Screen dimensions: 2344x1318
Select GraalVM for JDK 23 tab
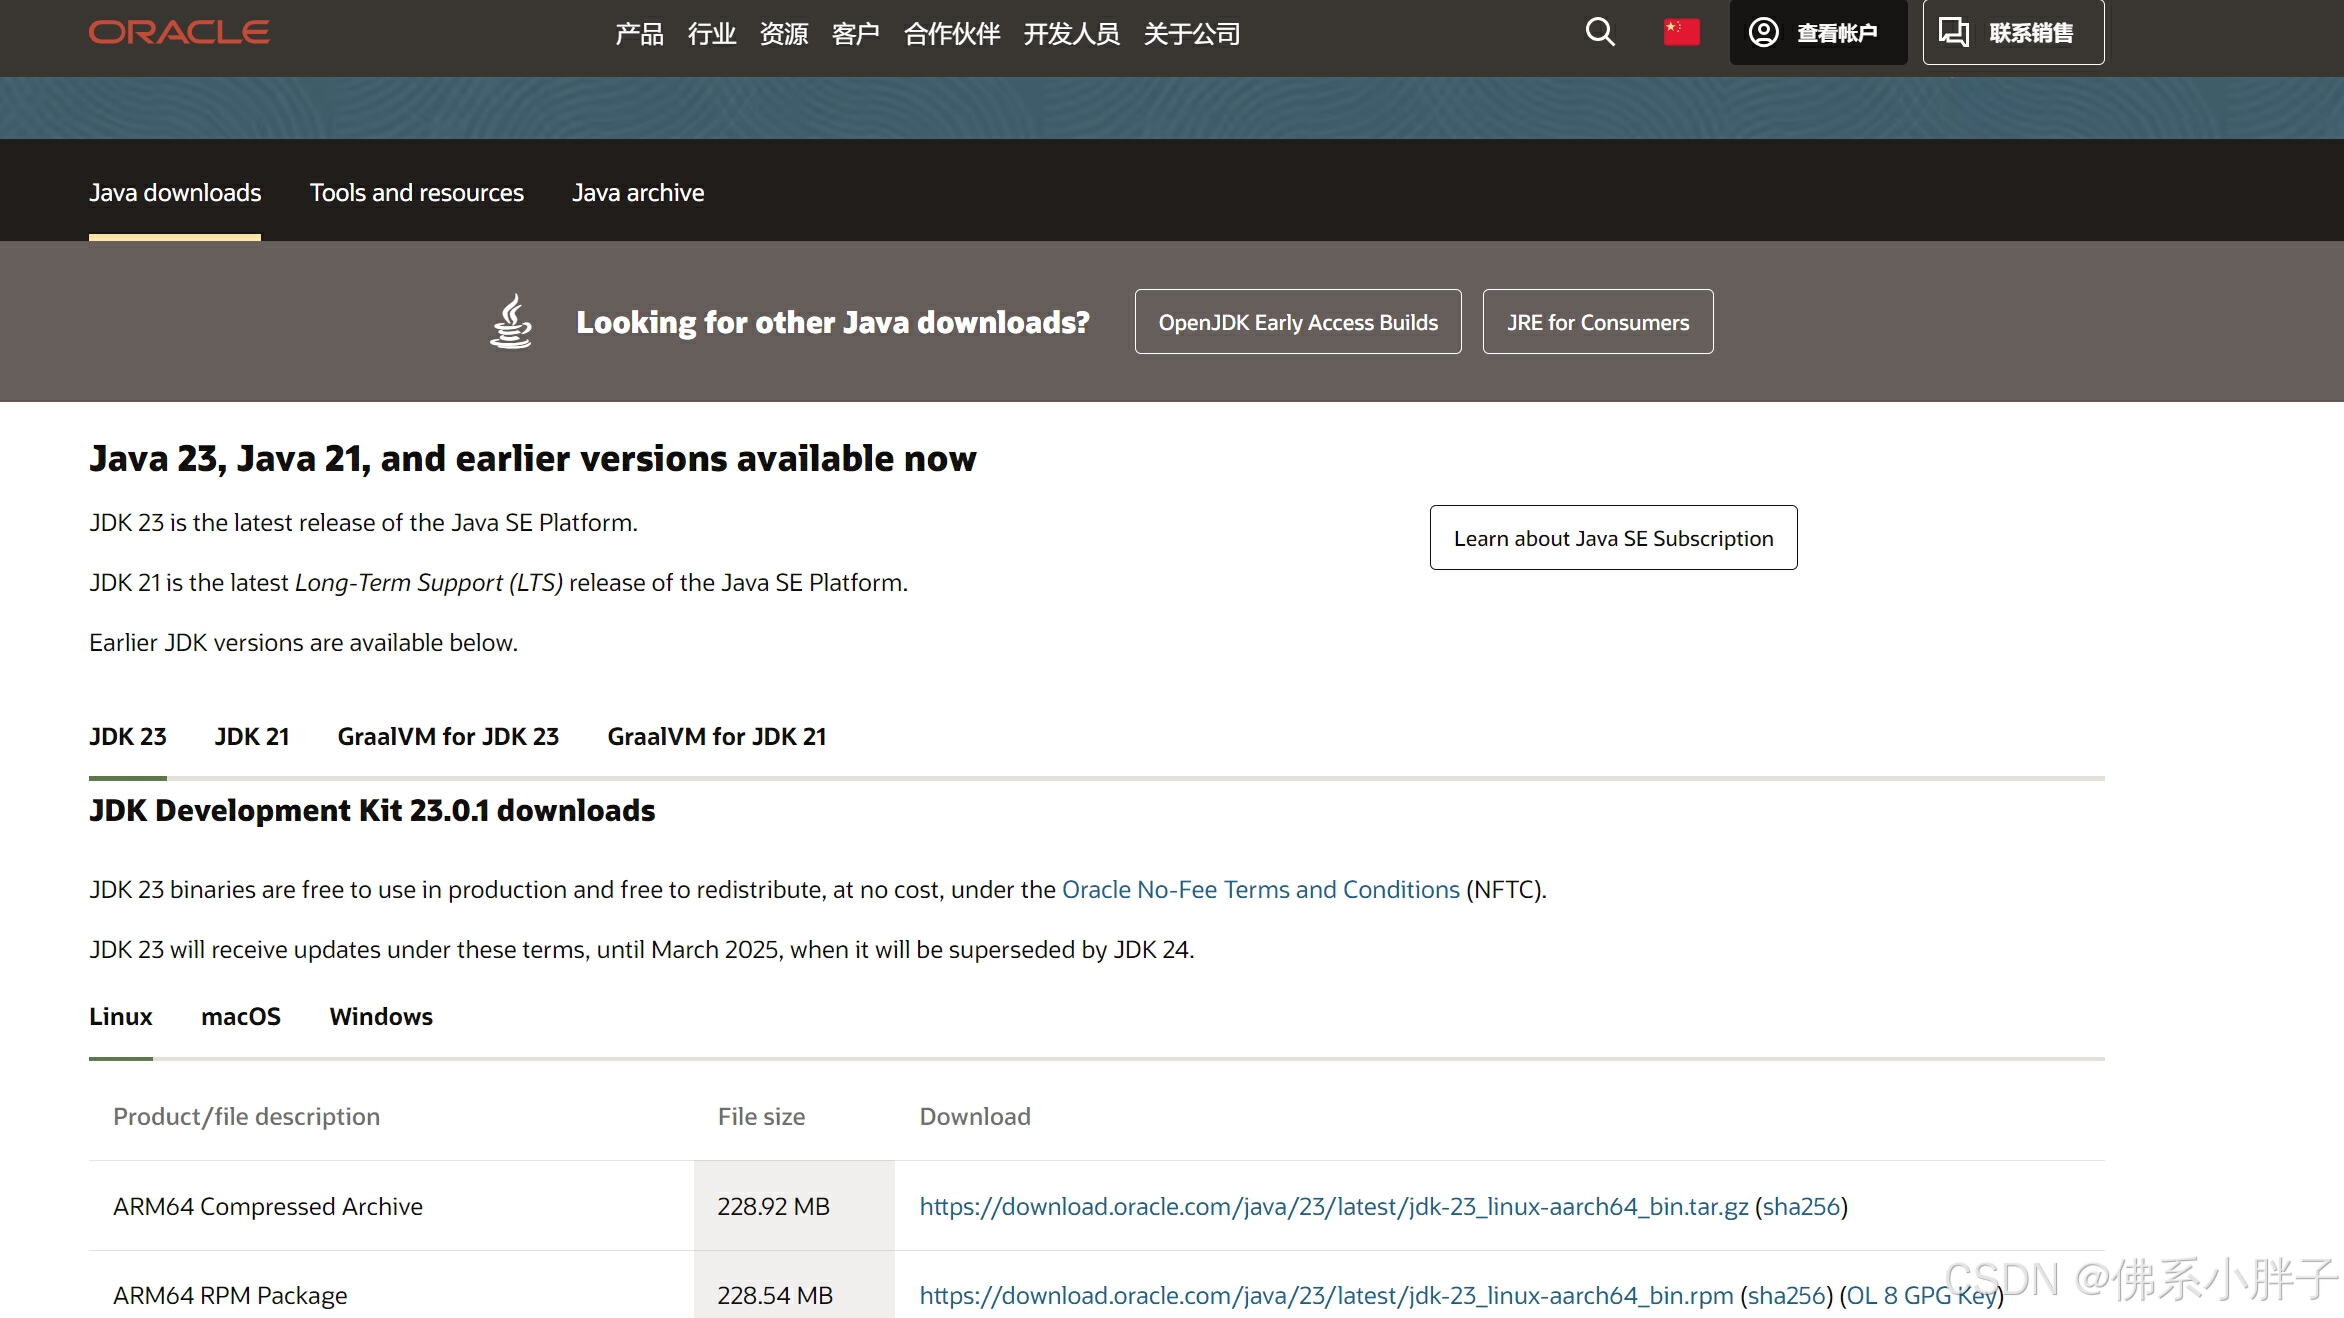point(448,736)
